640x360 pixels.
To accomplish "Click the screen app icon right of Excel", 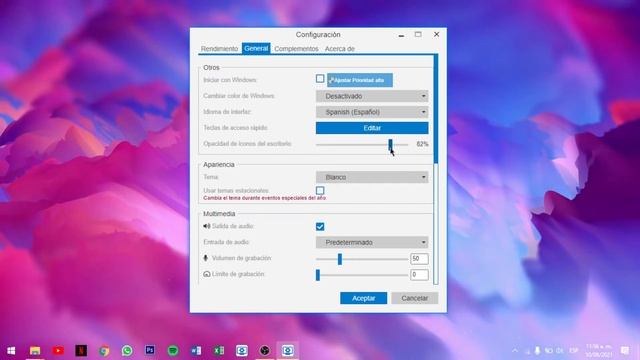I will pos(242,351).
